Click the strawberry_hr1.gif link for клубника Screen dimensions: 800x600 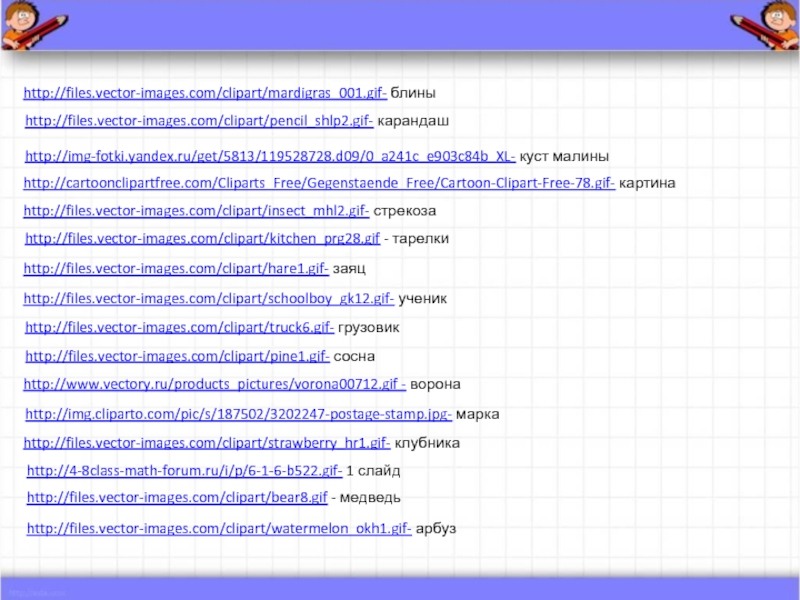[206, 442]
